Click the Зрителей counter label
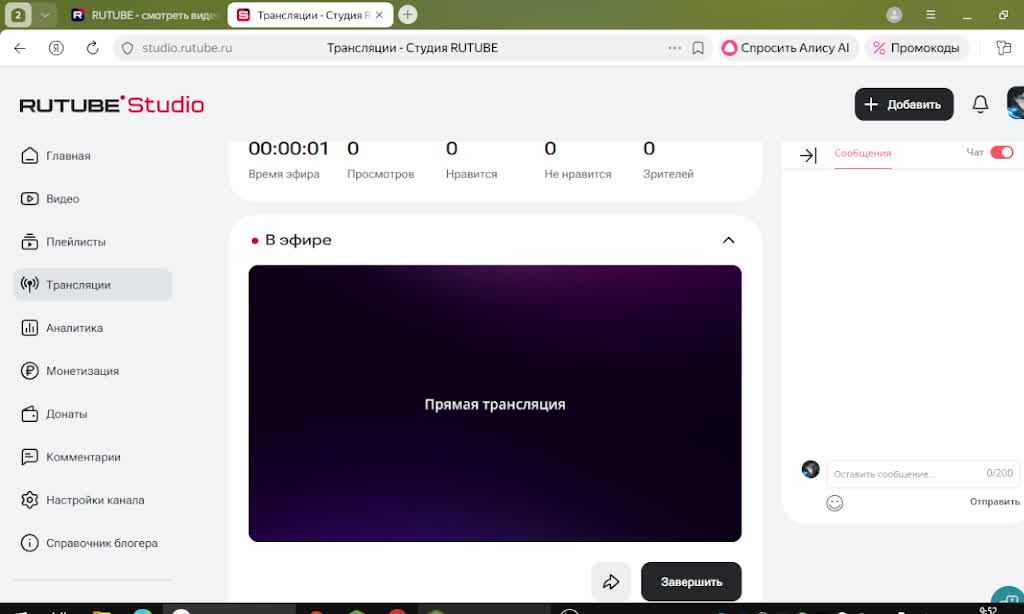This screenshot has height=614, width=1024. click(668, 174)
